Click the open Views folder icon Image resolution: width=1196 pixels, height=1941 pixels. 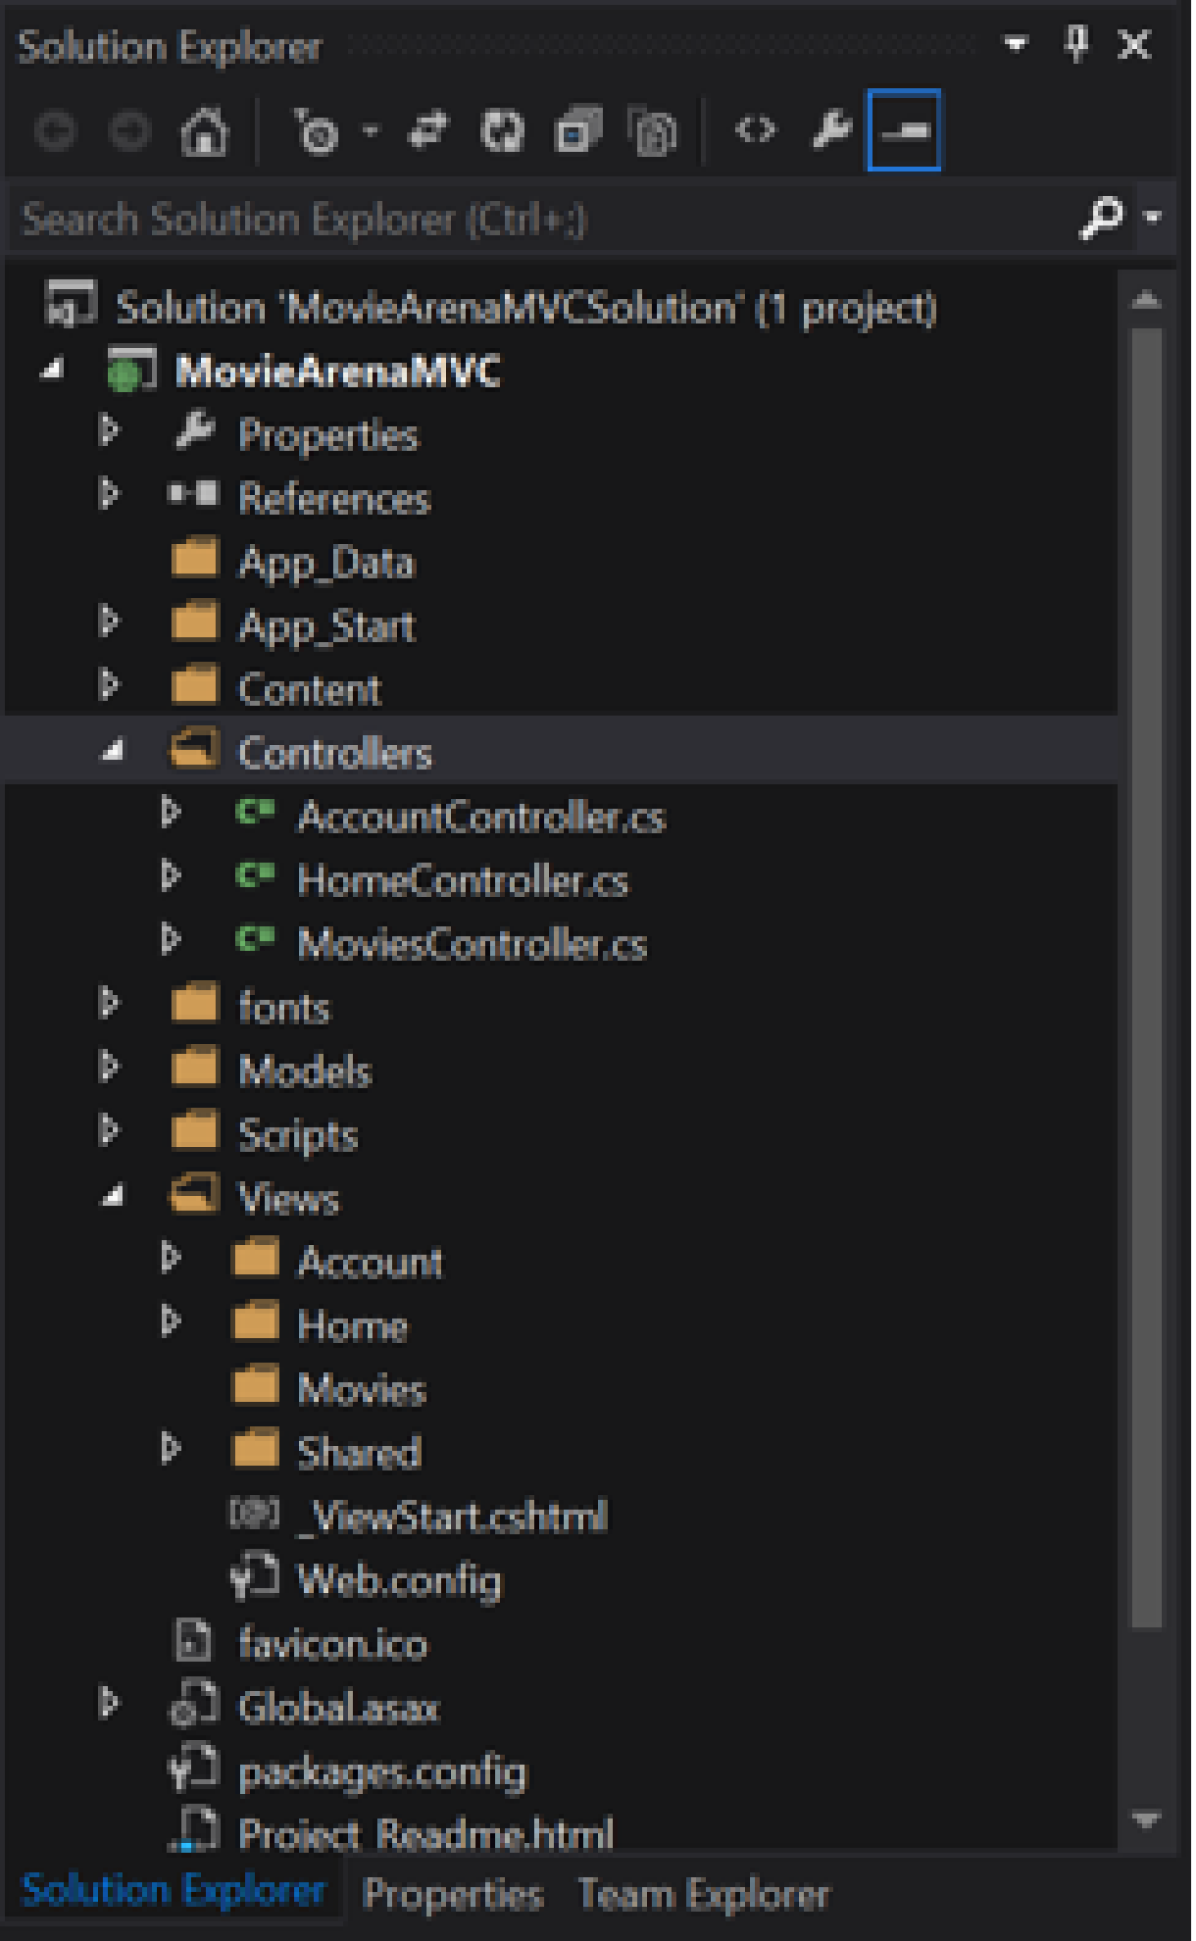(194, 1195)
